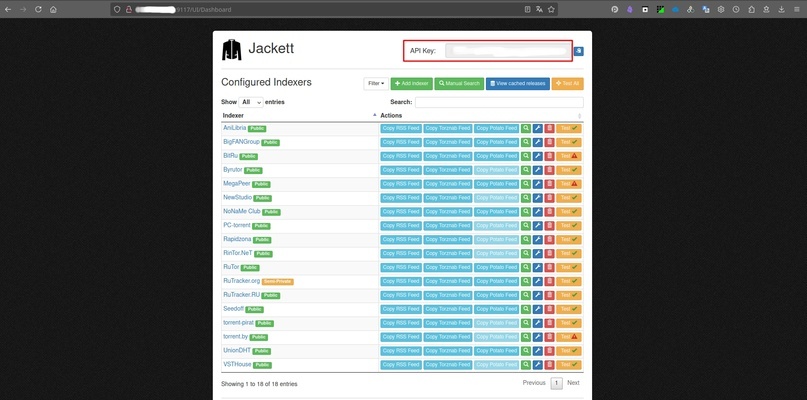Search RinTor.NeT using its magnifier icon
Viewport: 807px width, 400px height.
(525, 253)
